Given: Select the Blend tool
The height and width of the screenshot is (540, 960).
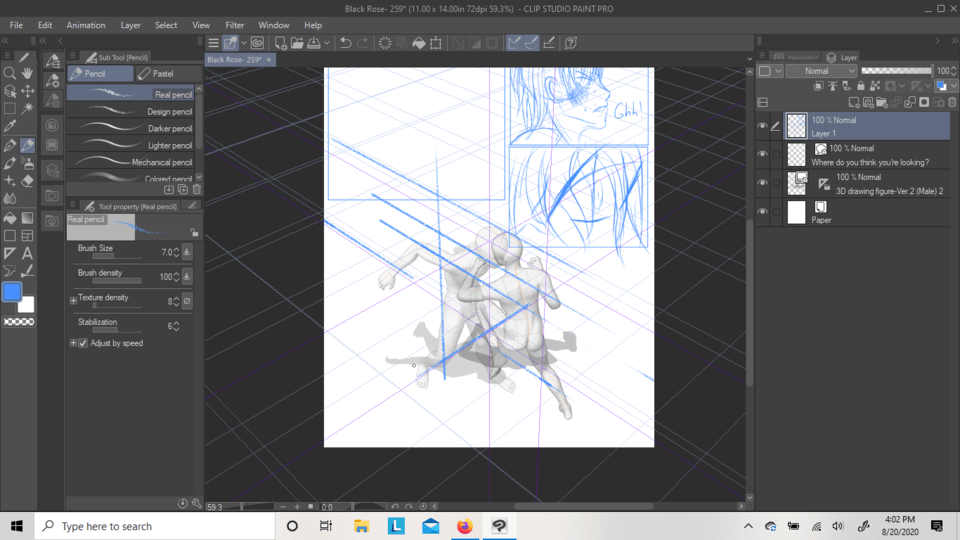Looking at the screenshot, I should click(x=10, y=198).
